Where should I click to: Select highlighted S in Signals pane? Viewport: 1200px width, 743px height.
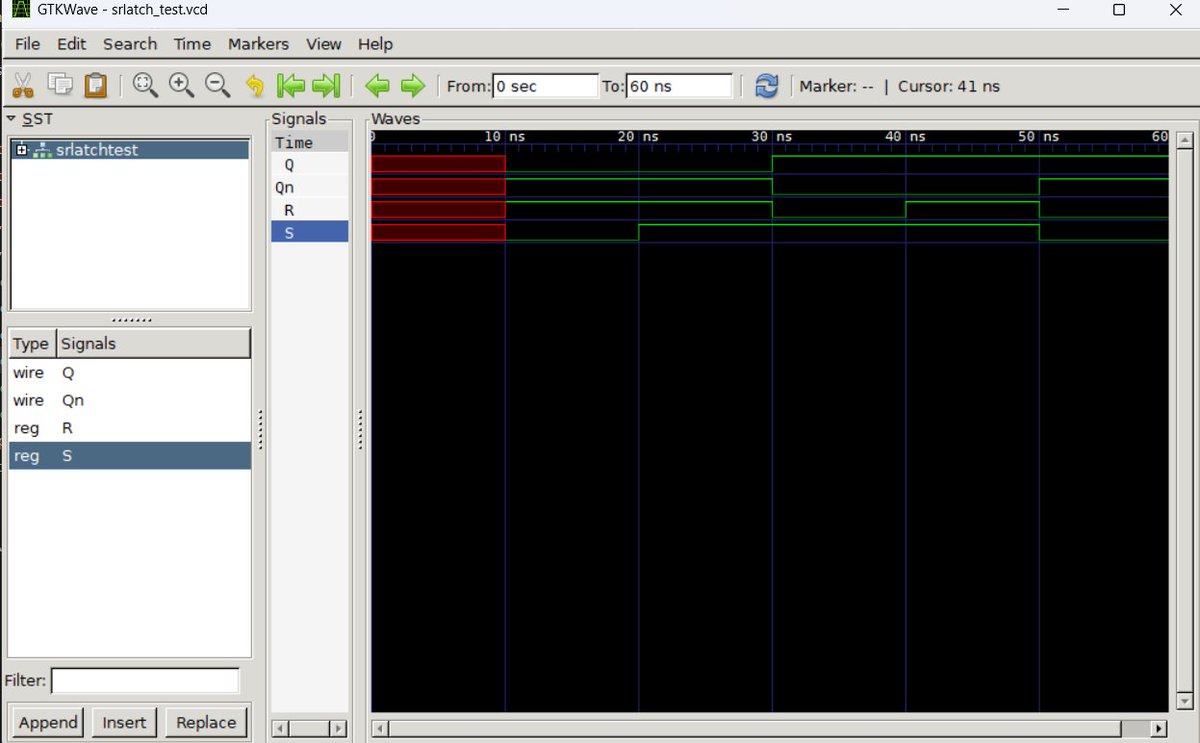point(310,232)
